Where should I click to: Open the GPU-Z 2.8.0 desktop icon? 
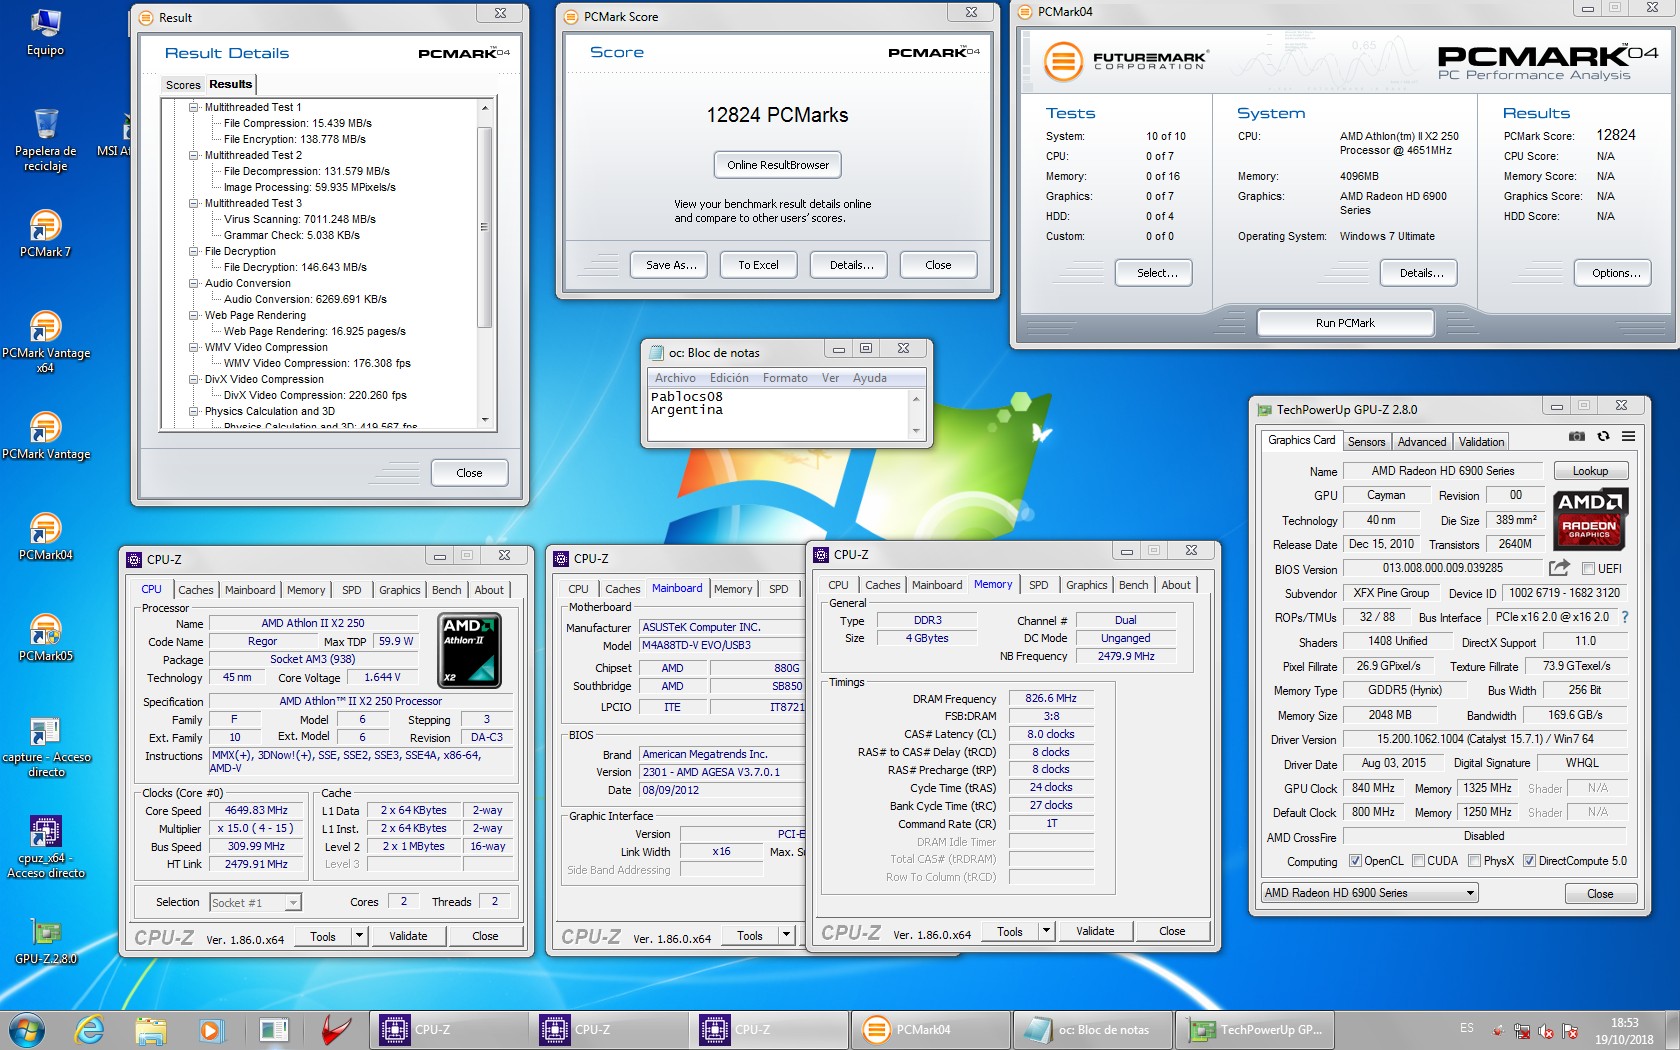pyautogui.click(x=45, y=941)
